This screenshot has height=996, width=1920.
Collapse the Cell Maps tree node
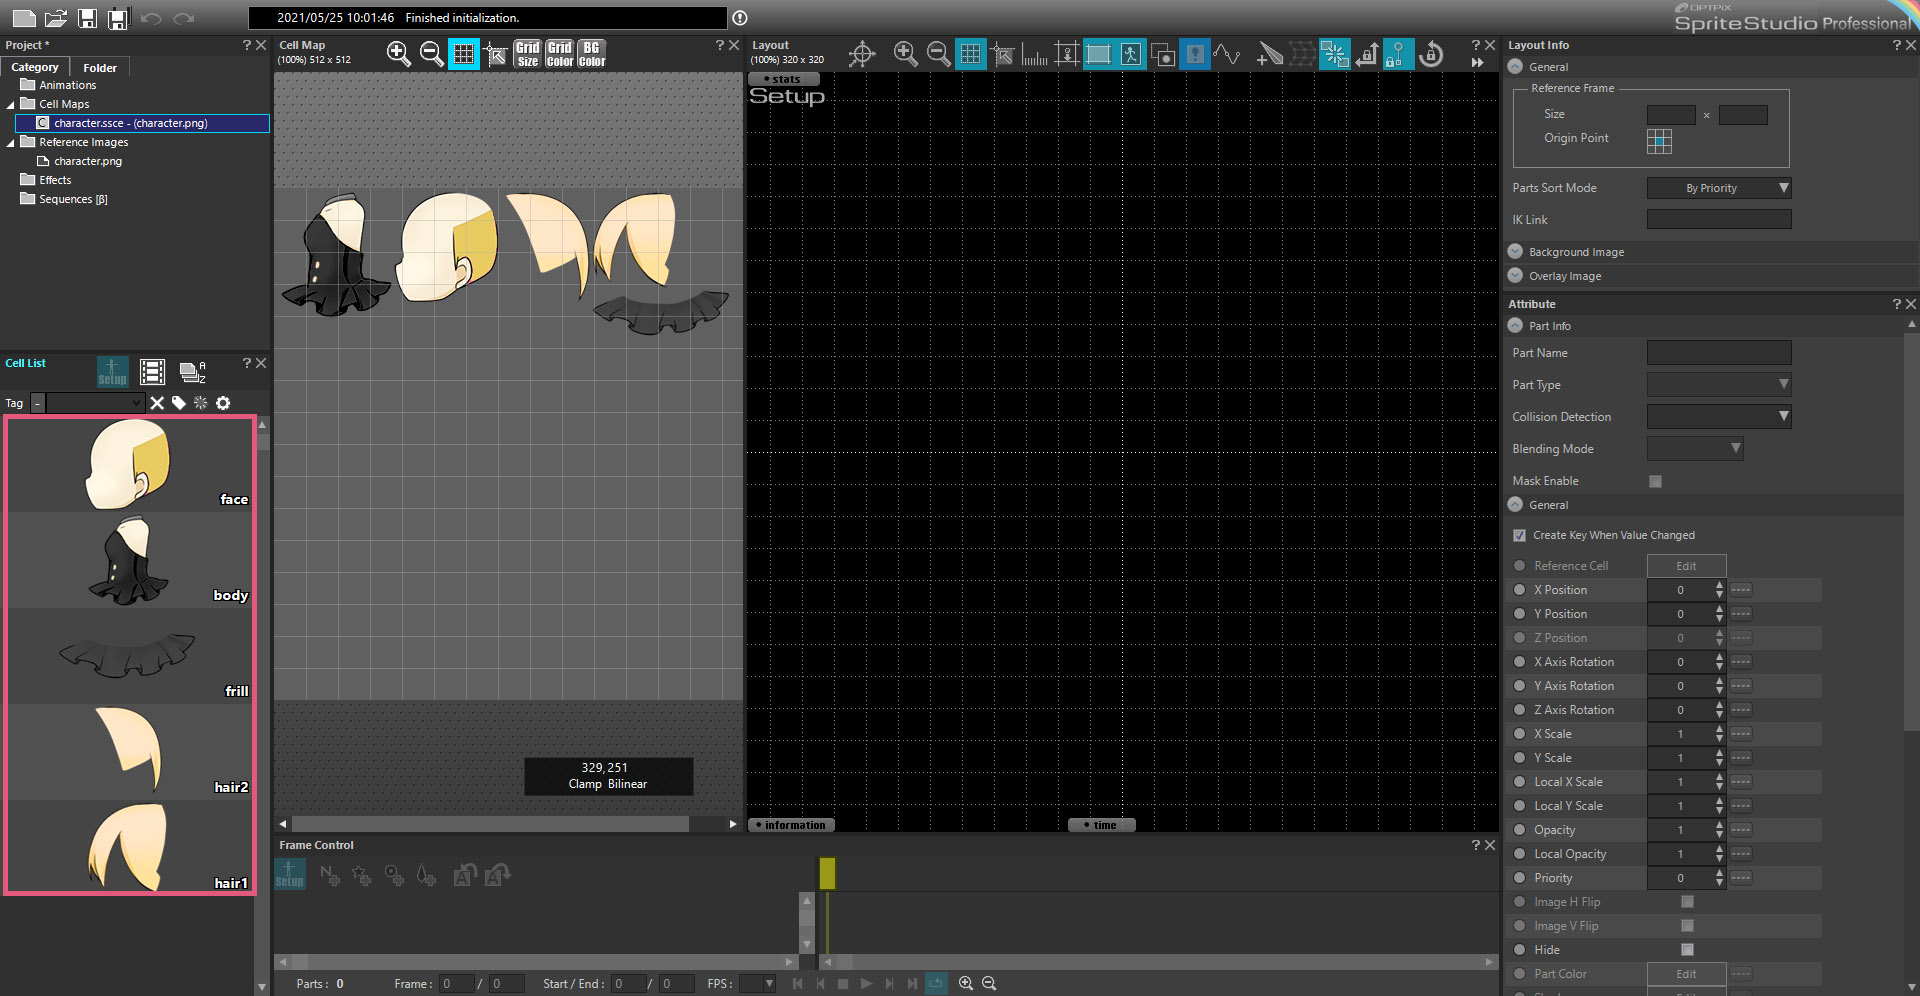pos(11,104)
